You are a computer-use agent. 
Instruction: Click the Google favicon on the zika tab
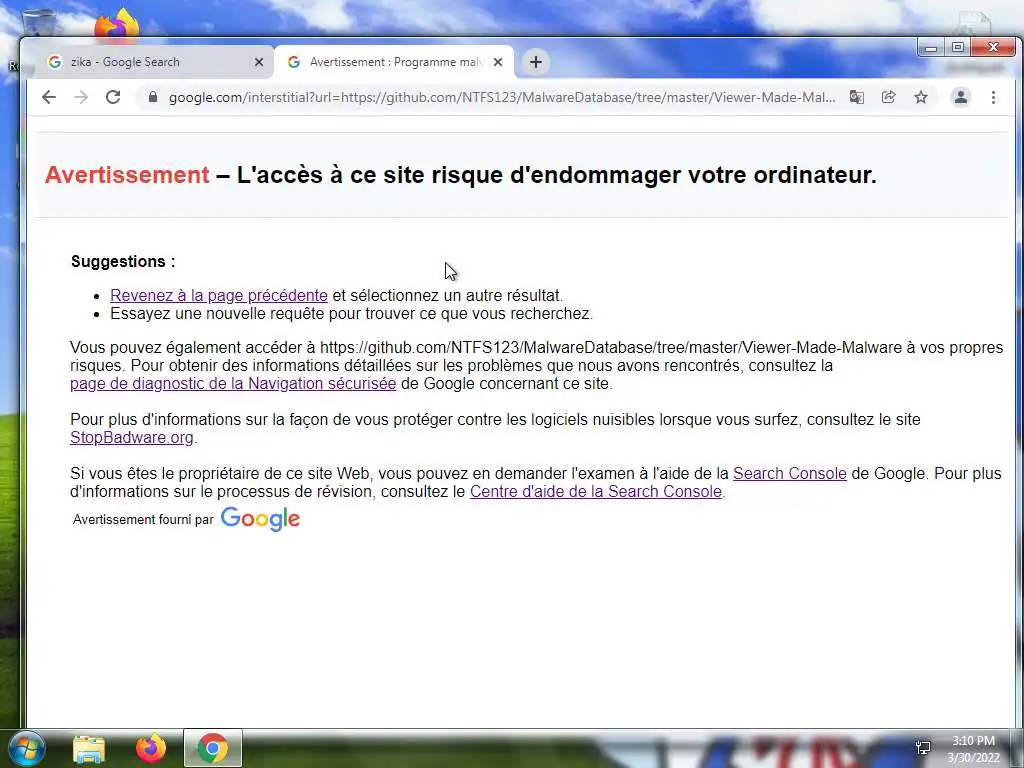coord(56,62)
